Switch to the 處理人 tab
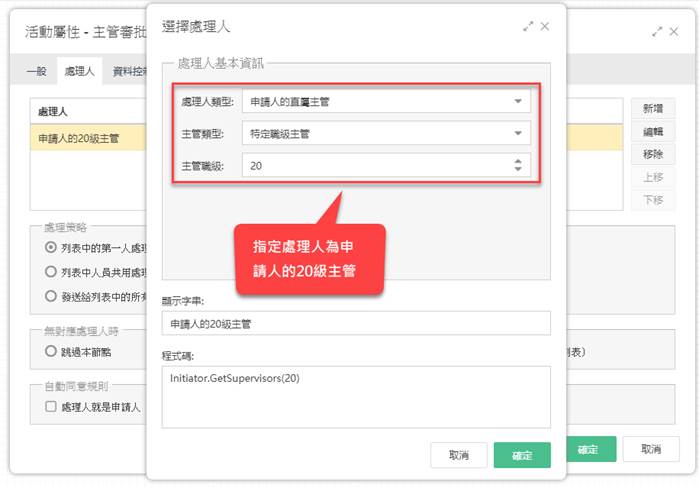Viewport: 699px width, 488px height. (x=79, y=71)
